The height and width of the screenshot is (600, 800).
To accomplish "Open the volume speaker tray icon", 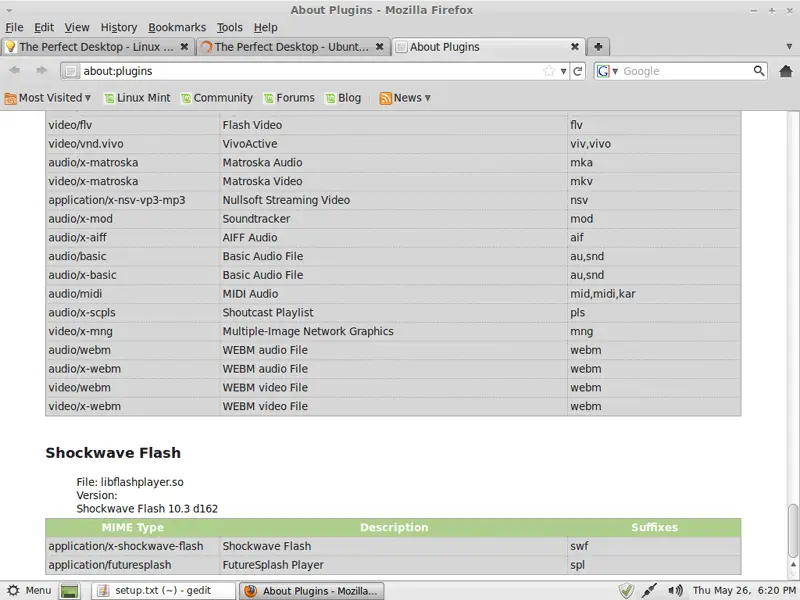I will click(675, 590).
